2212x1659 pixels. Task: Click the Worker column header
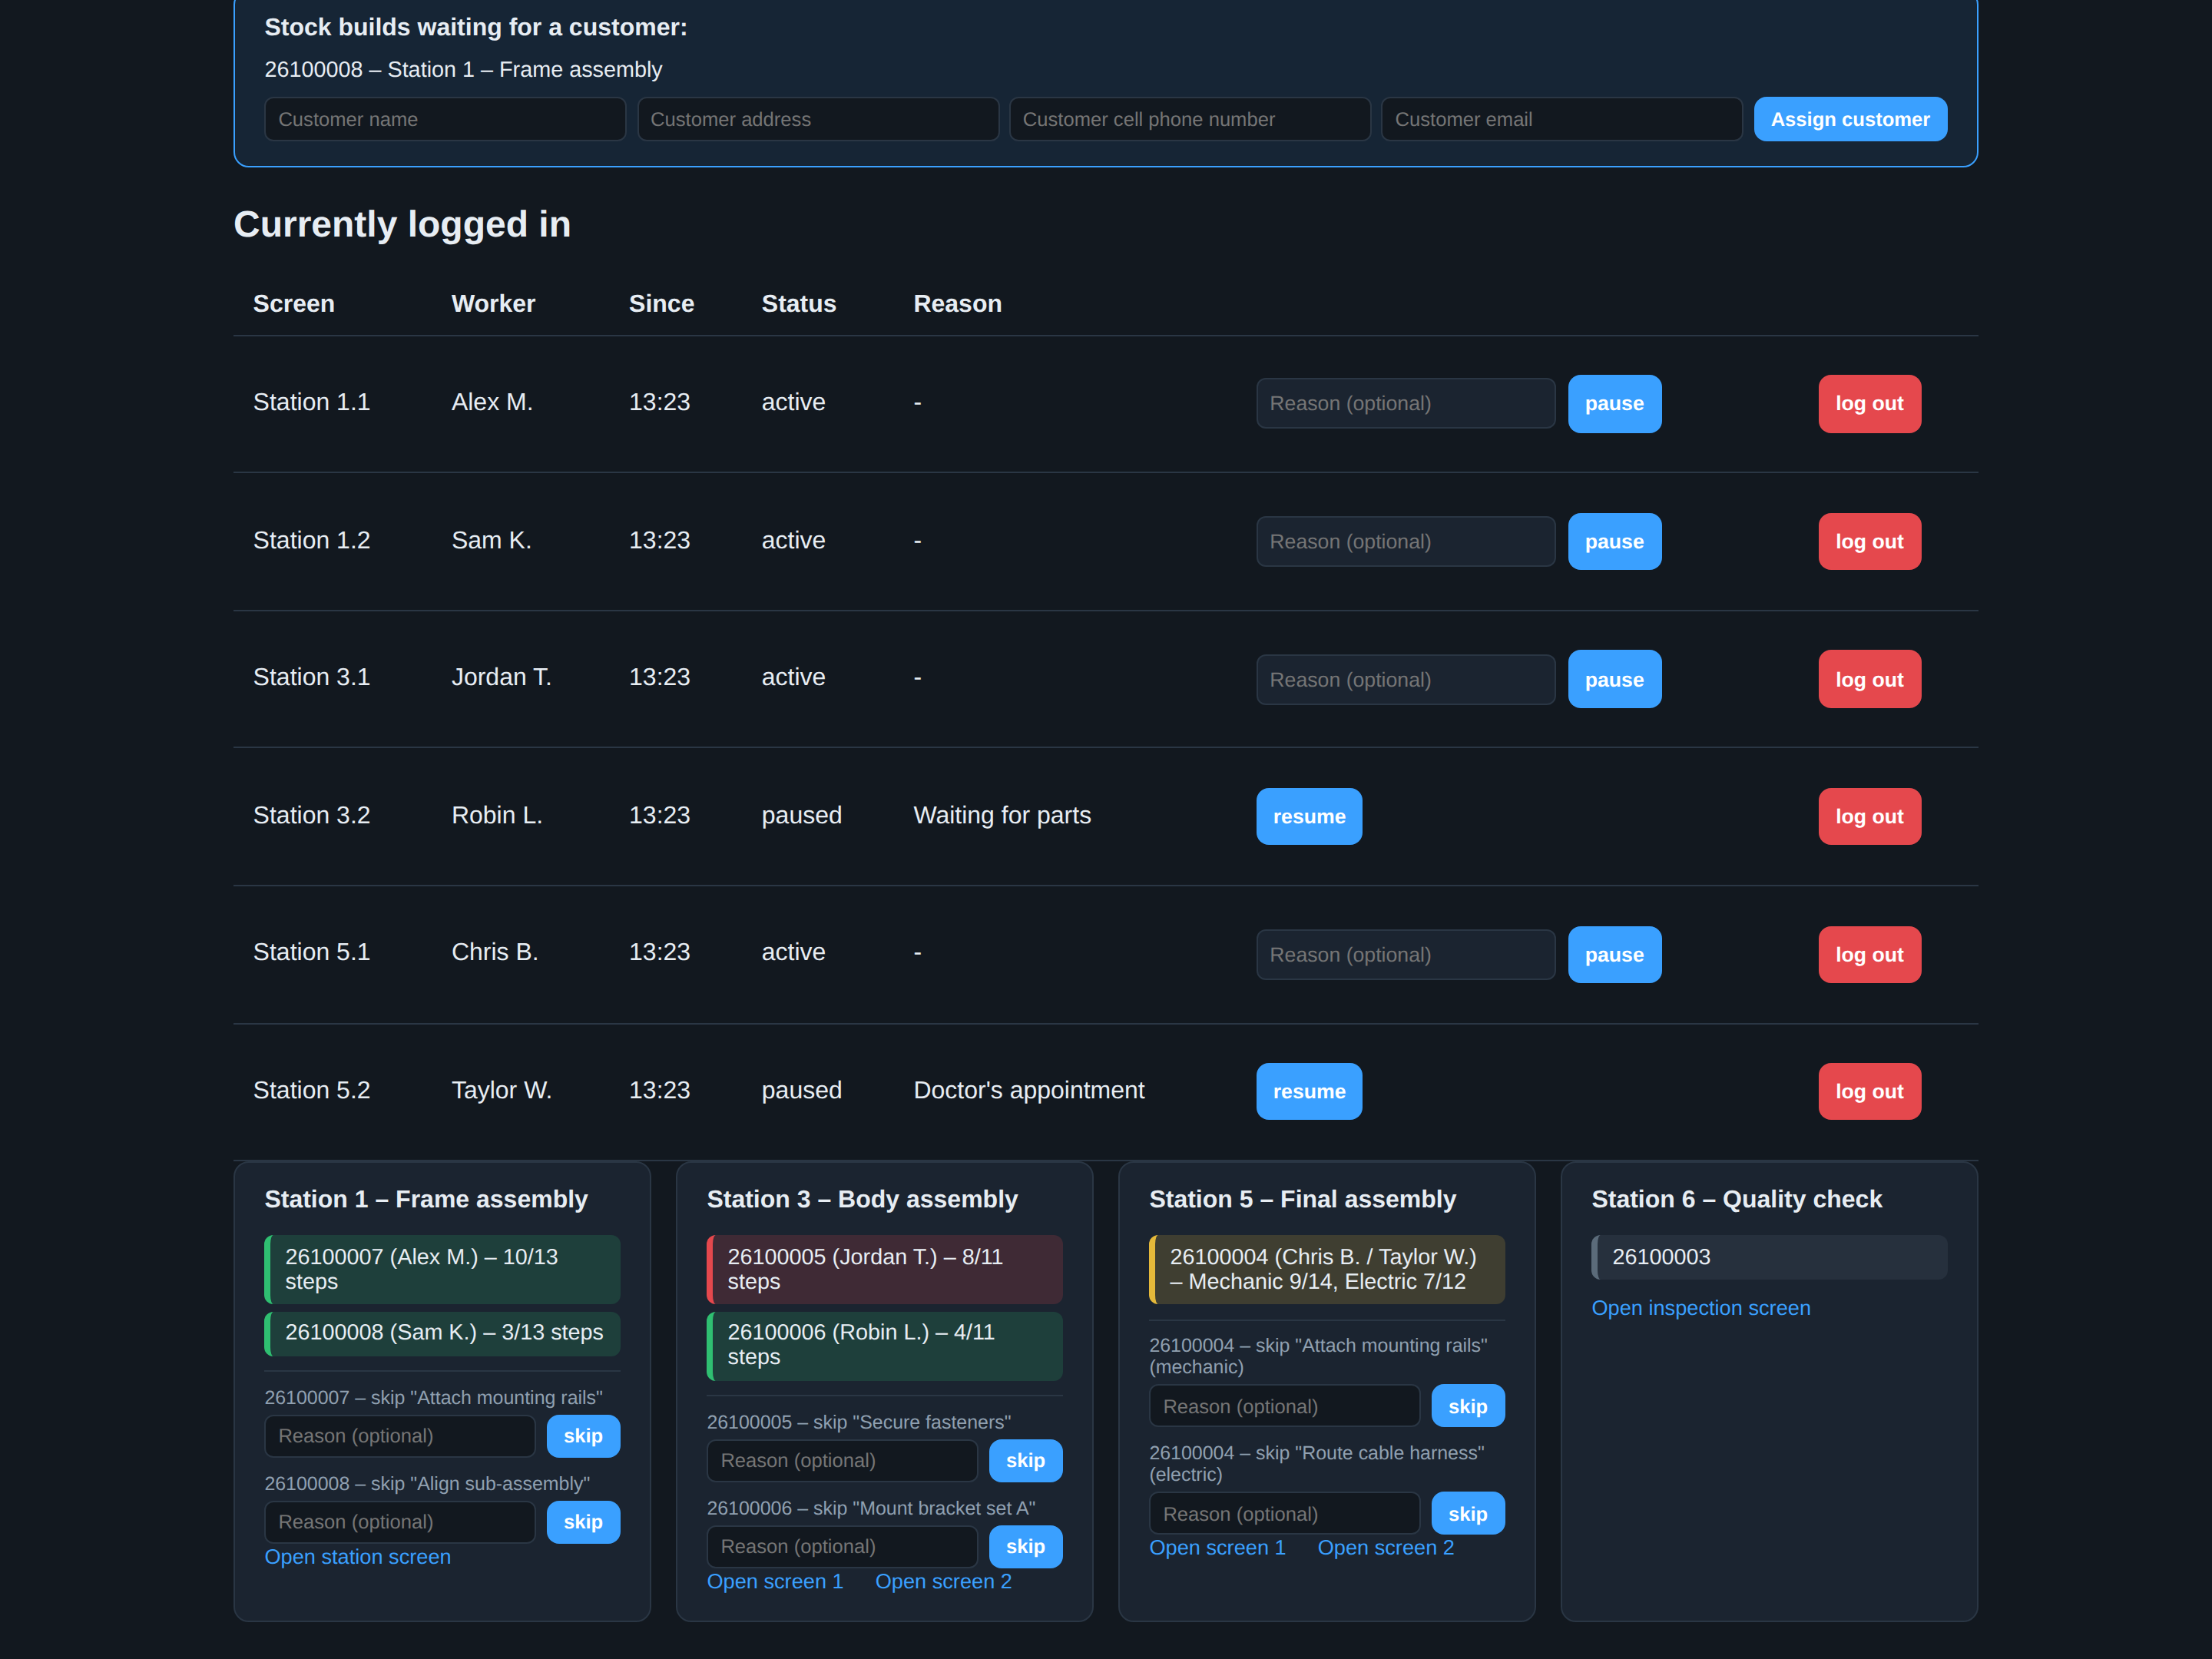tap(493, 304)
